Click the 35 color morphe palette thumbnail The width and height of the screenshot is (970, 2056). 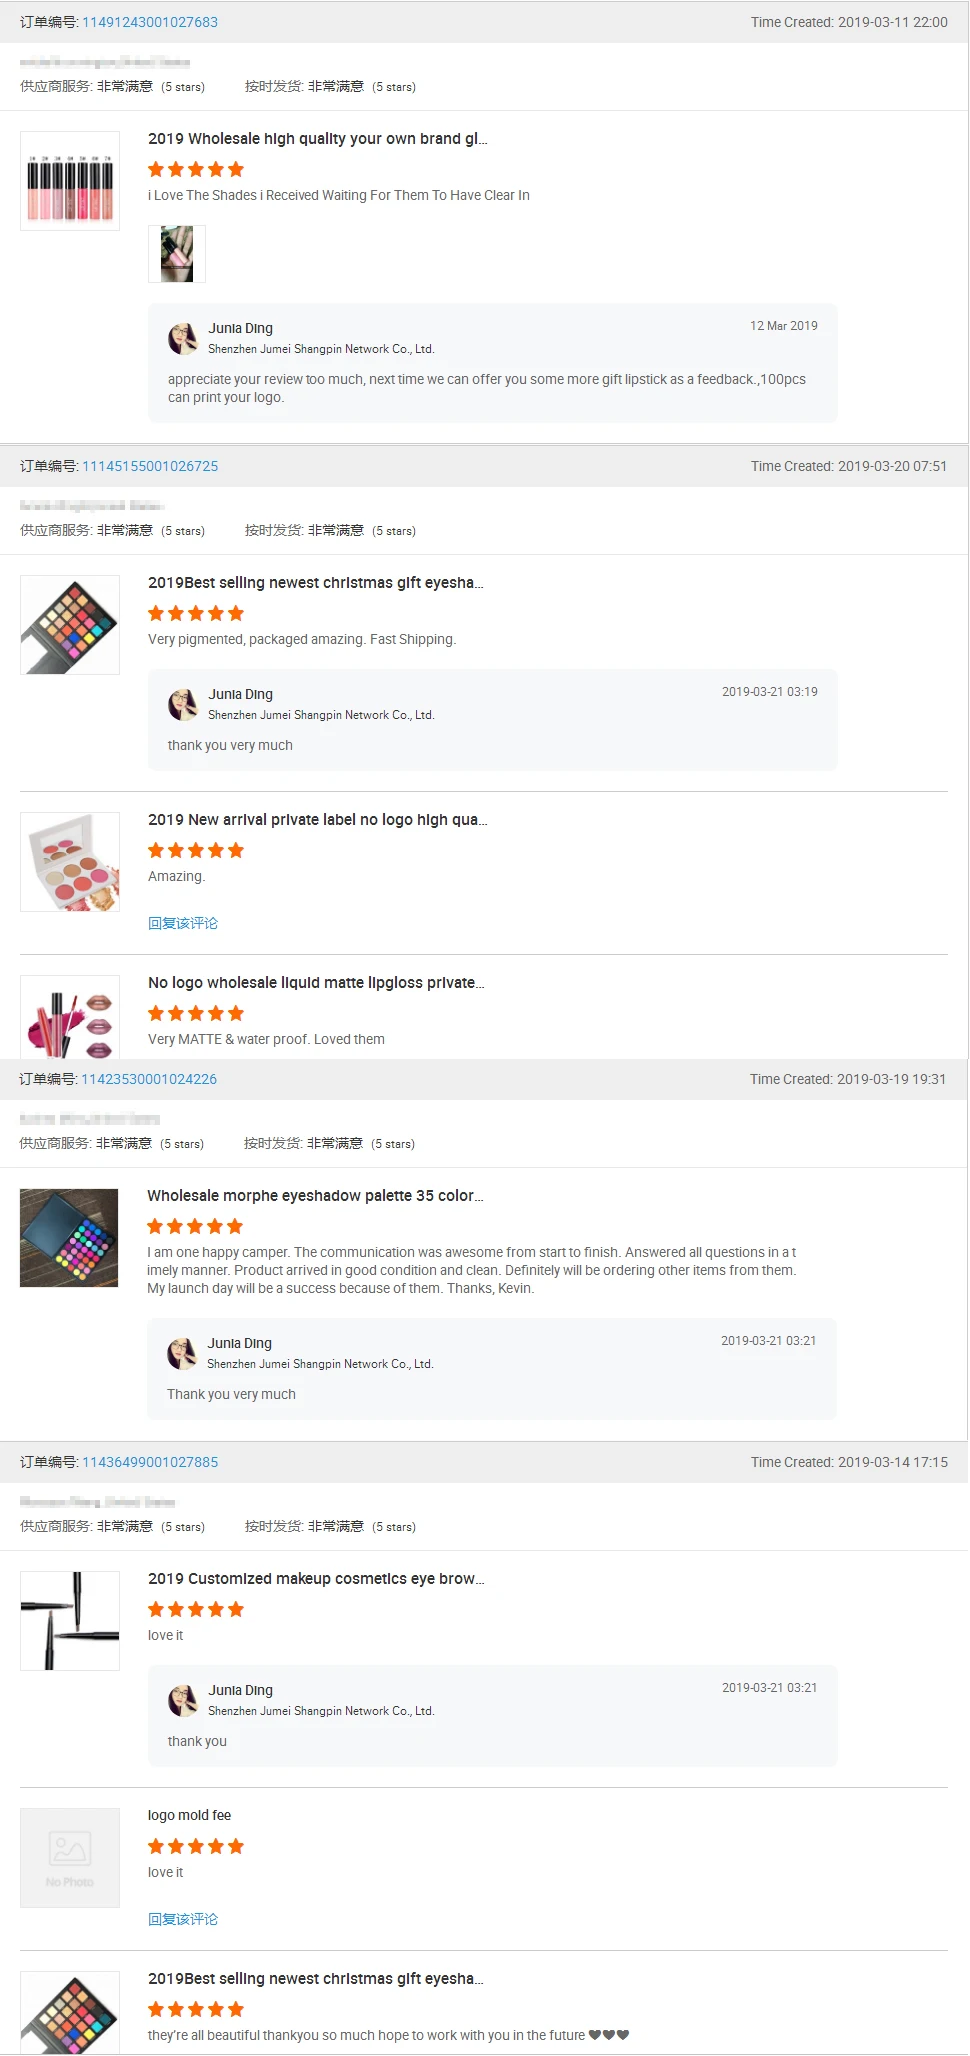[69, 1238]
